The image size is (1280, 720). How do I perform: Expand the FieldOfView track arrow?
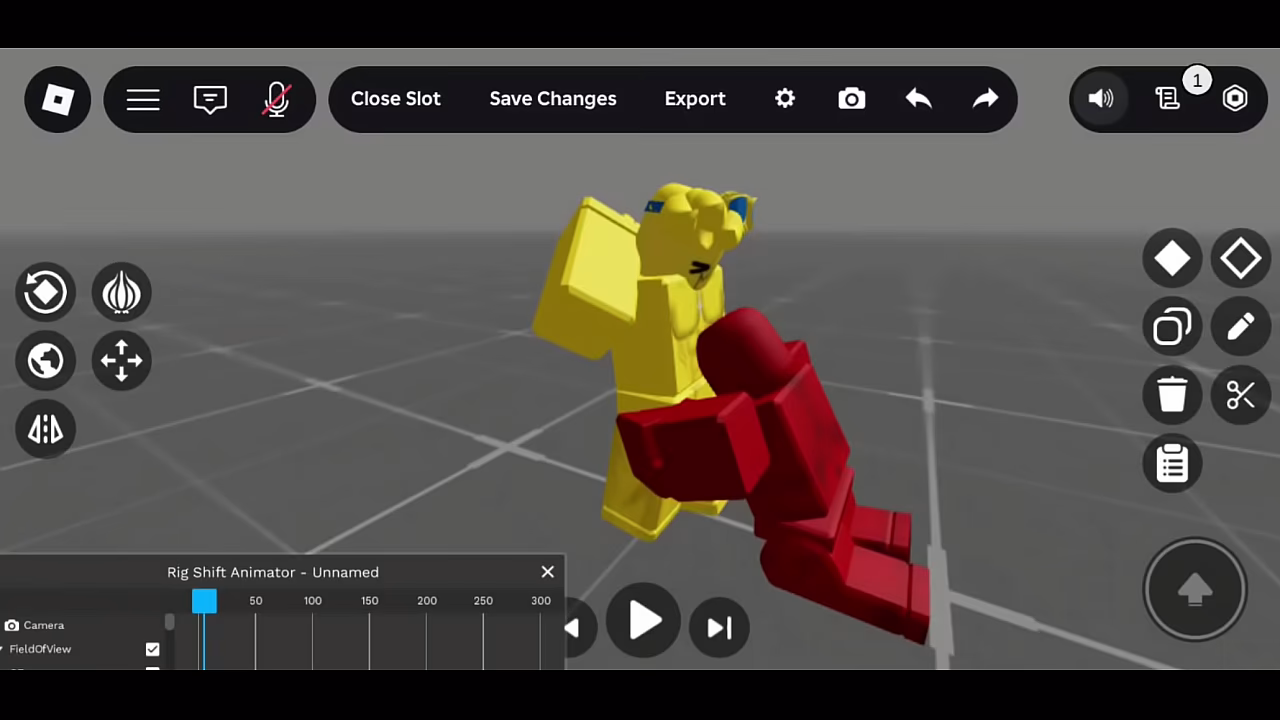coord(3,649)
